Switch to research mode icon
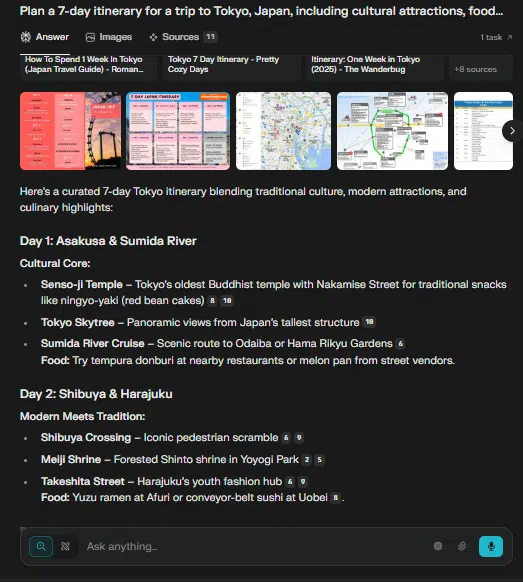 [65, 546]
